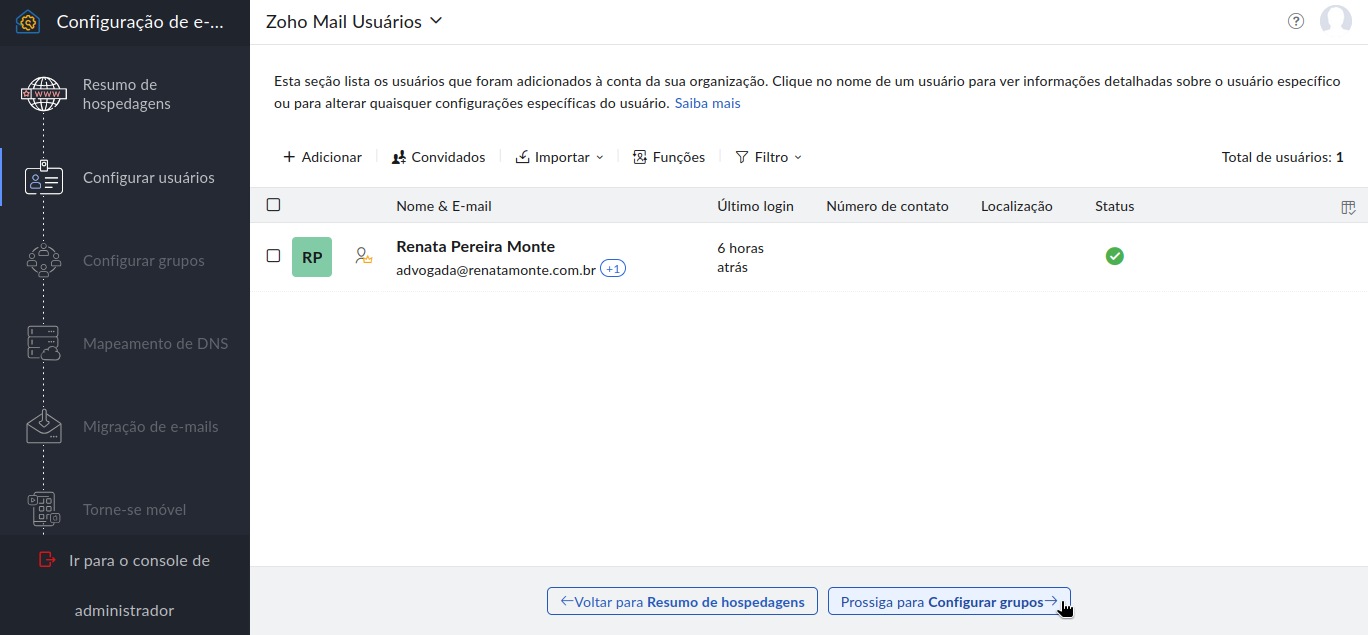The width and height of the screenshot is (1368, 635).
Task: Open the user profile avatar
Action: click(x=1336, y=21)
